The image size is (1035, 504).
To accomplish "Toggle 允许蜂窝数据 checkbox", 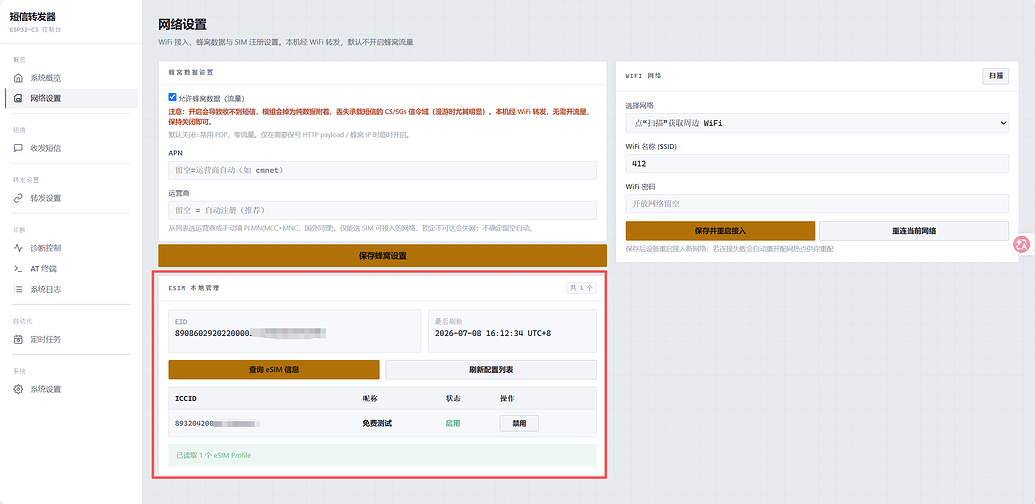I will tap(173, 96).
